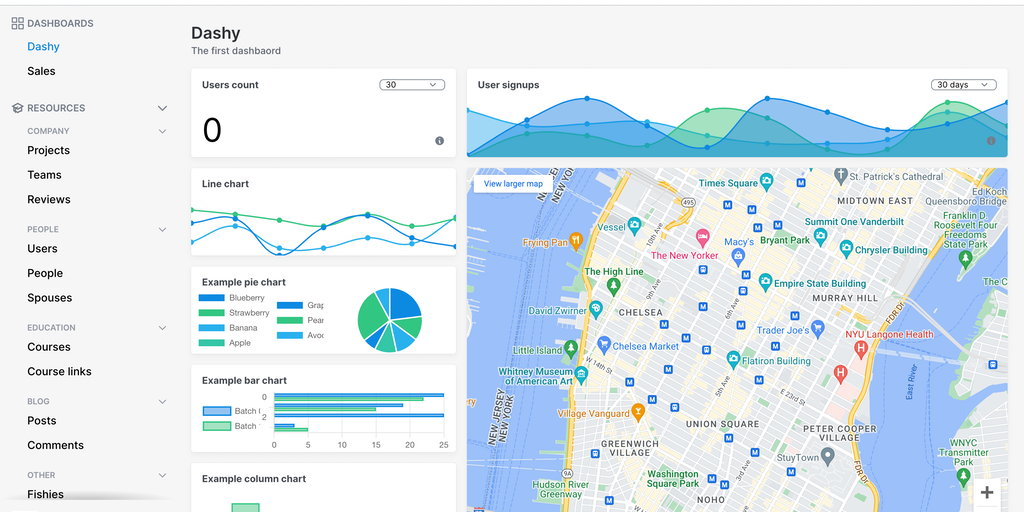Viewport: 1024px width, 512px height.
Task: Open the Fishies resource
Action: click(46, 494)
